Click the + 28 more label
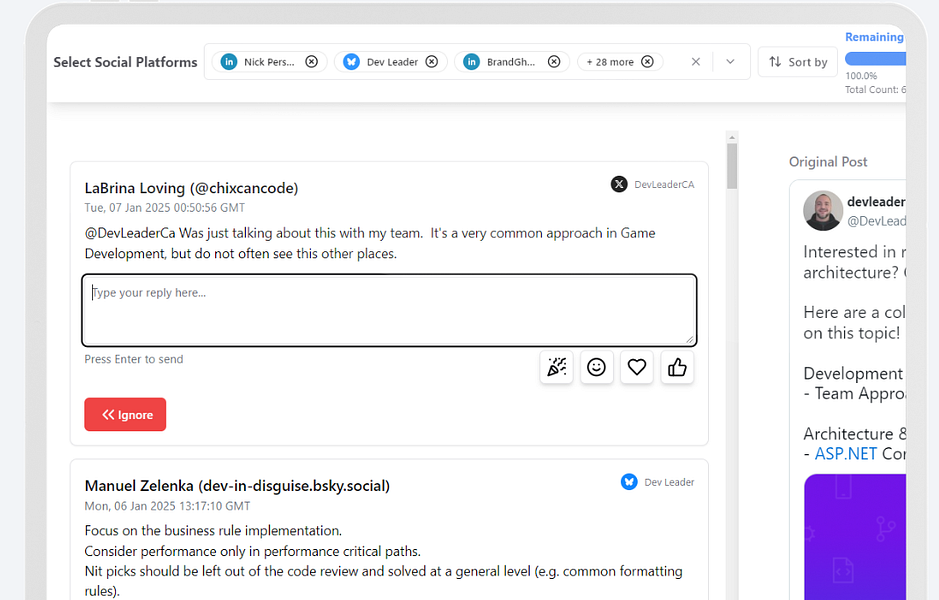Screen dimensions: 939x600 (x=610, y=62)
